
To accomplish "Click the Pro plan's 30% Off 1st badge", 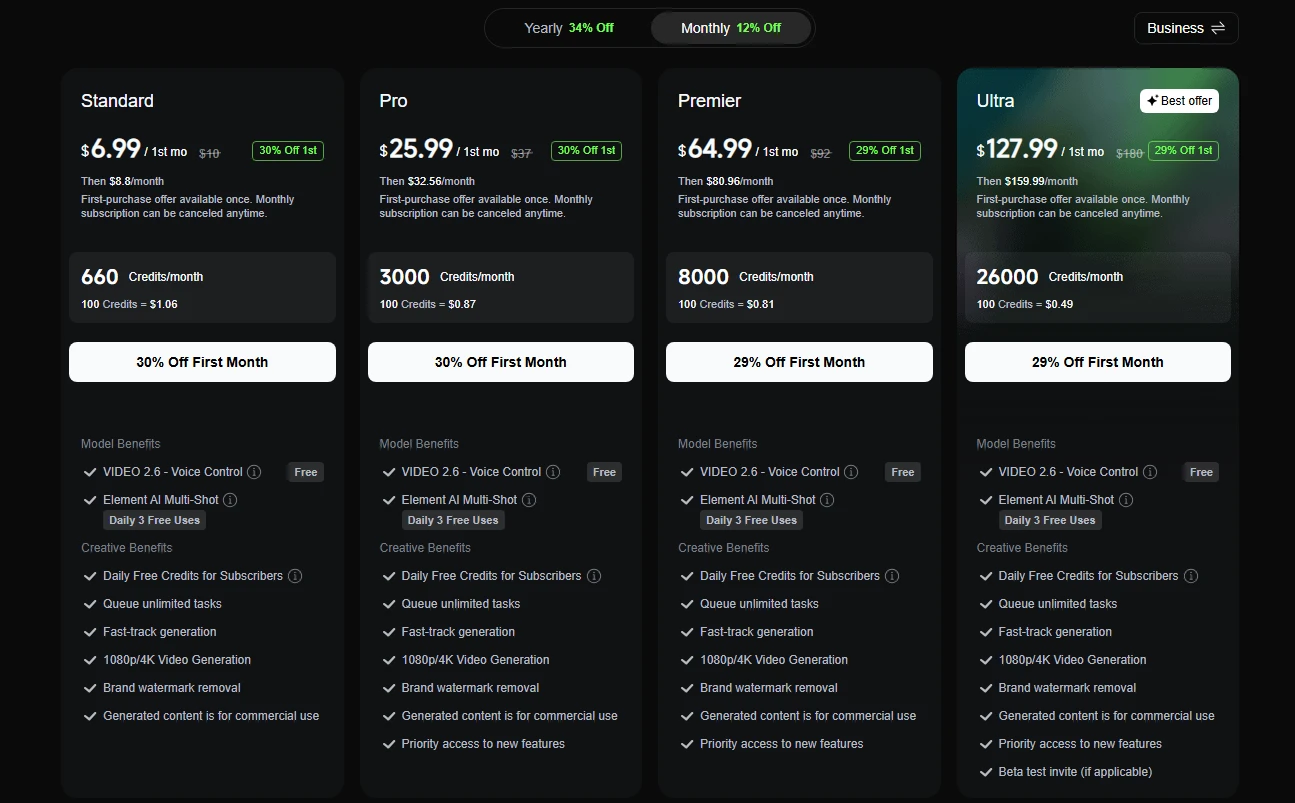I will [x=586, y=151].
